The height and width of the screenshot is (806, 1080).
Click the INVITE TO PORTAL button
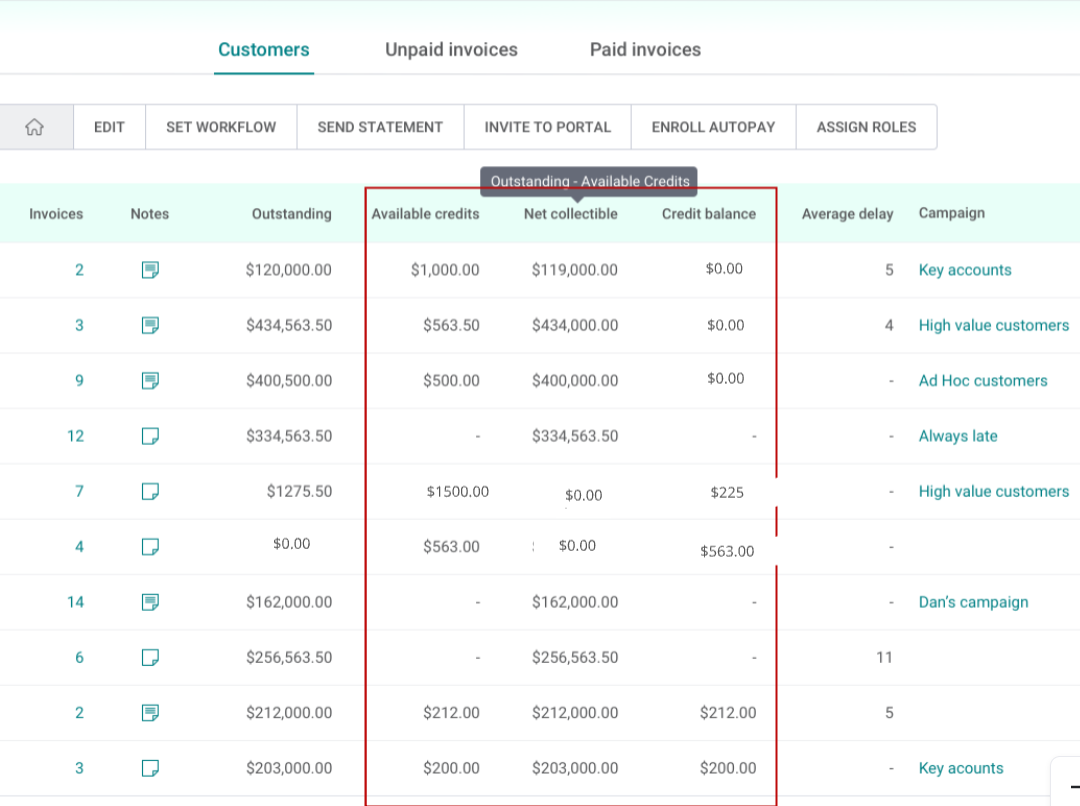[x=548, y=127]
